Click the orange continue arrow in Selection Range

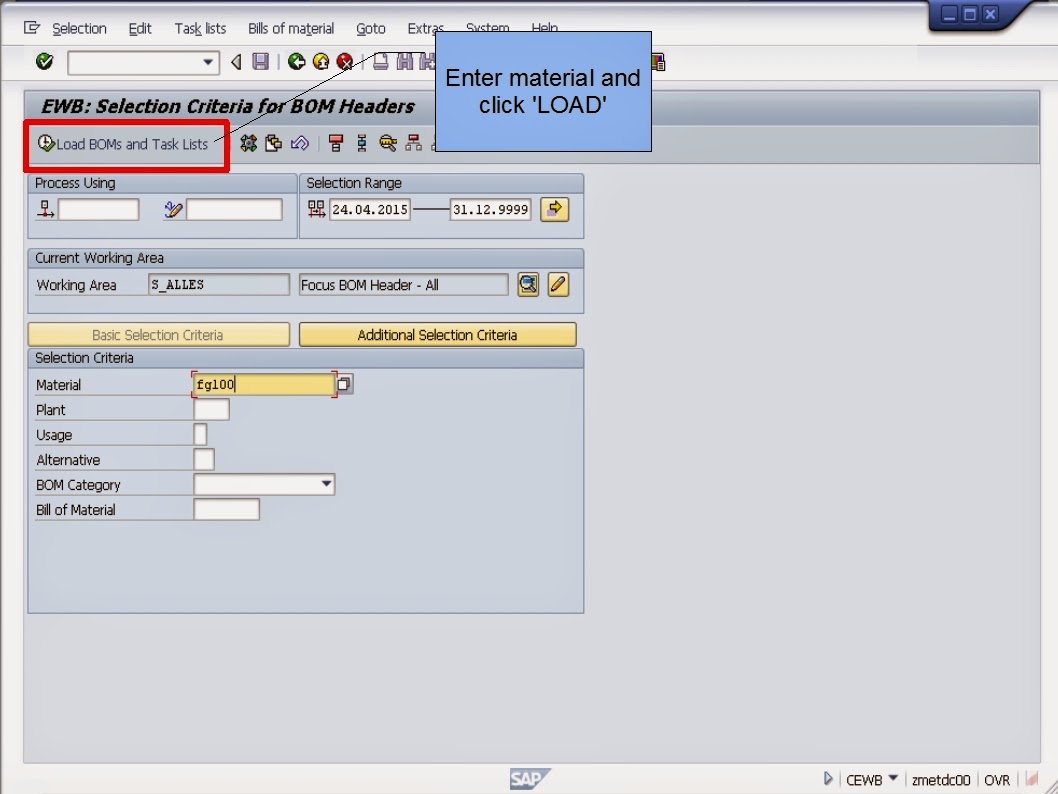554,209
